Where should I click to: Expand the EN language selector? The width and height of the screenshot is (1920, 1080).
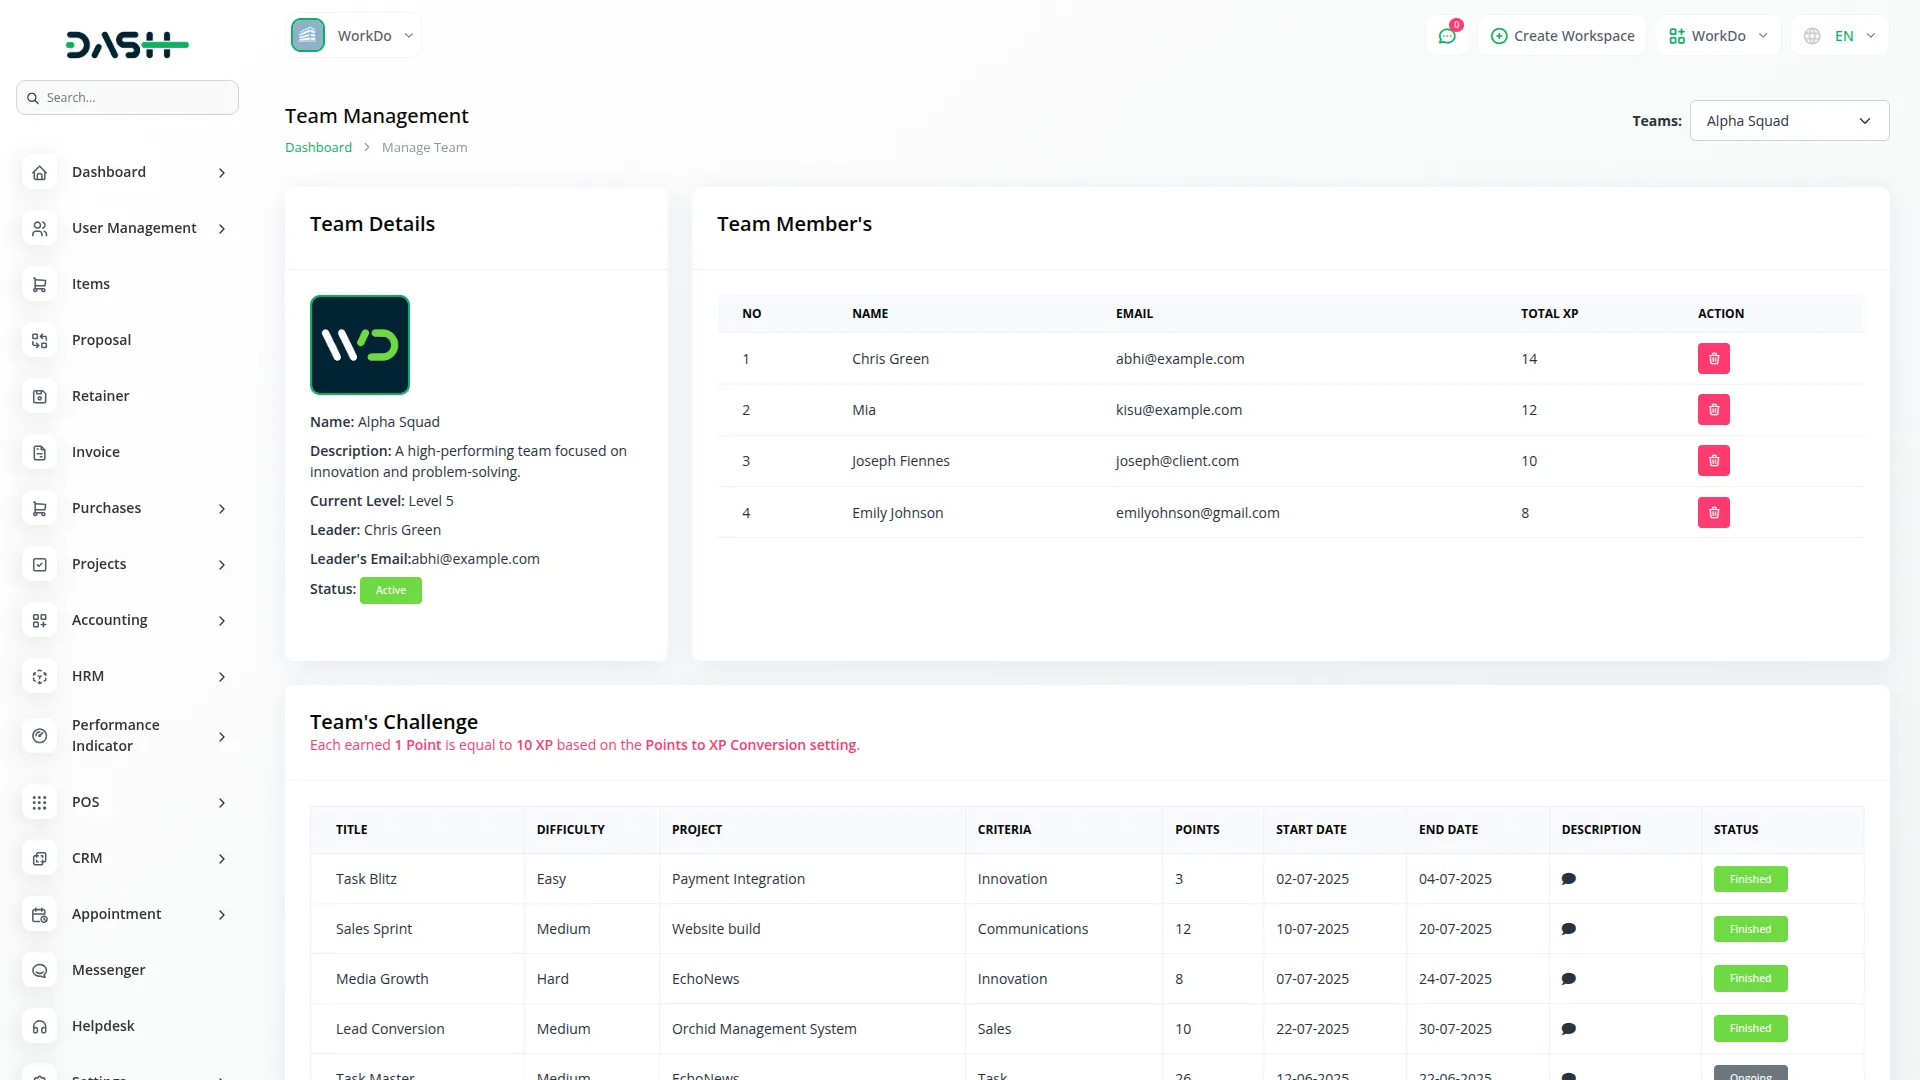click(x=1840, y=36)
